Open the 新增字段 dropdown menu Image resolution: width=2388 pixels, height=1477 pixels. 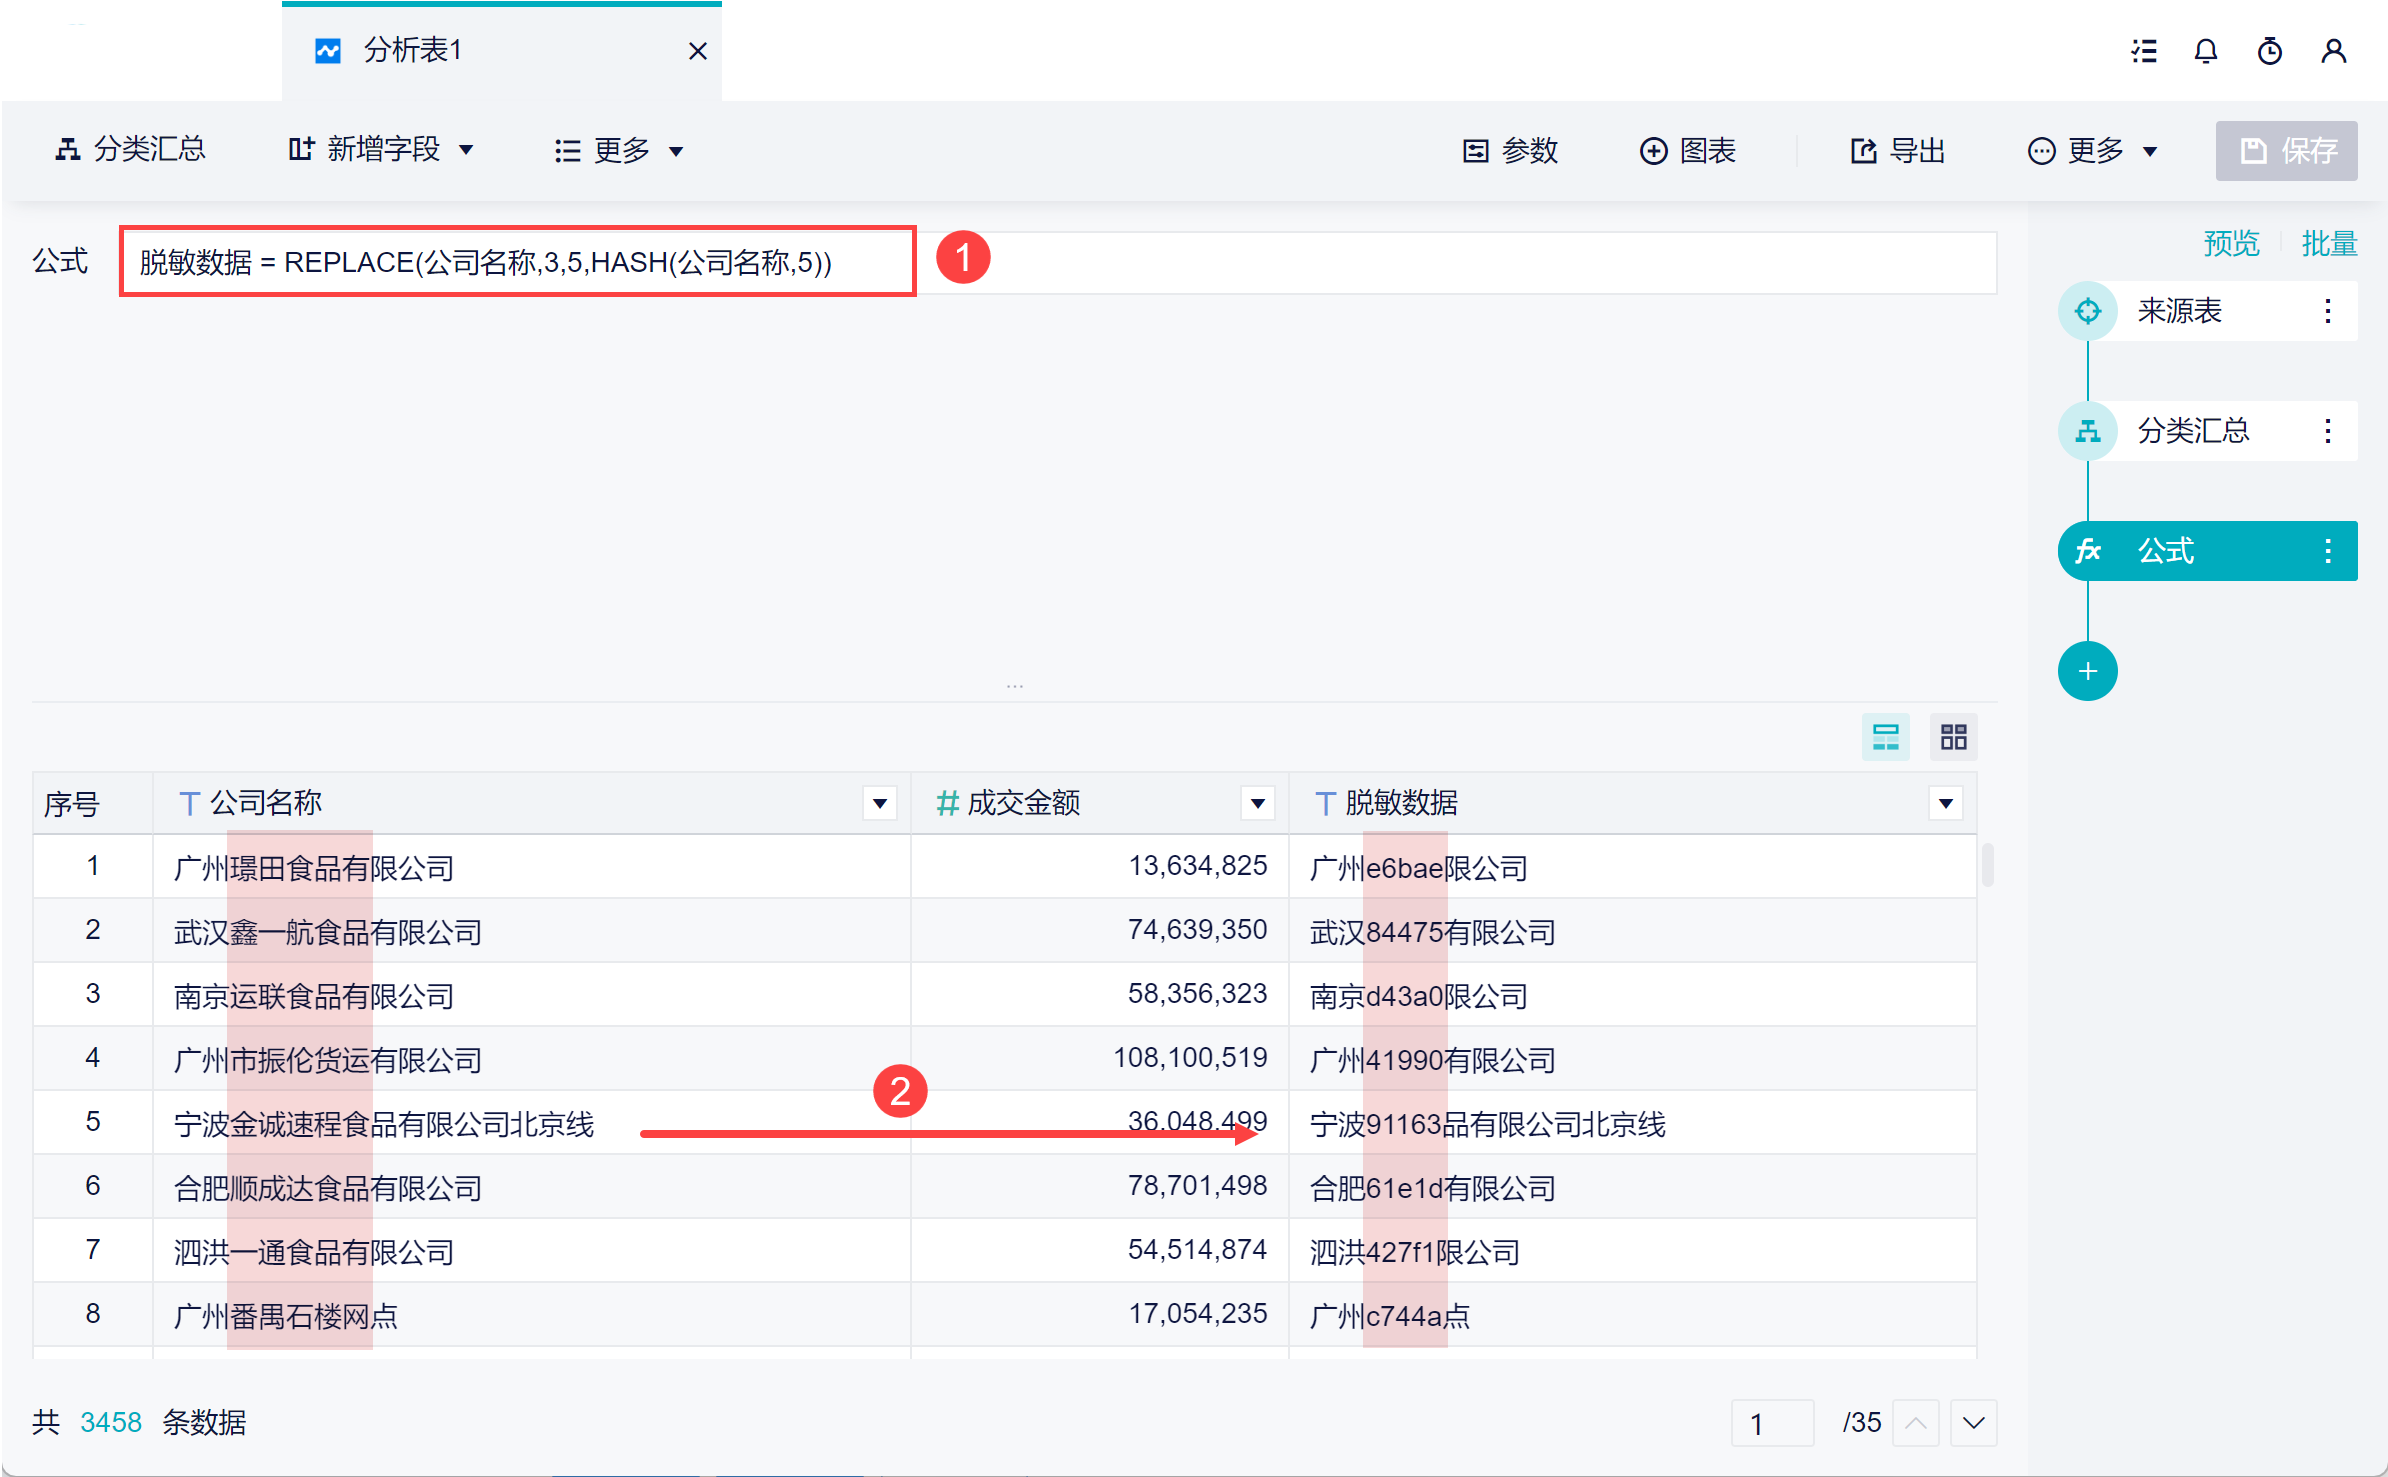(381, 150)
